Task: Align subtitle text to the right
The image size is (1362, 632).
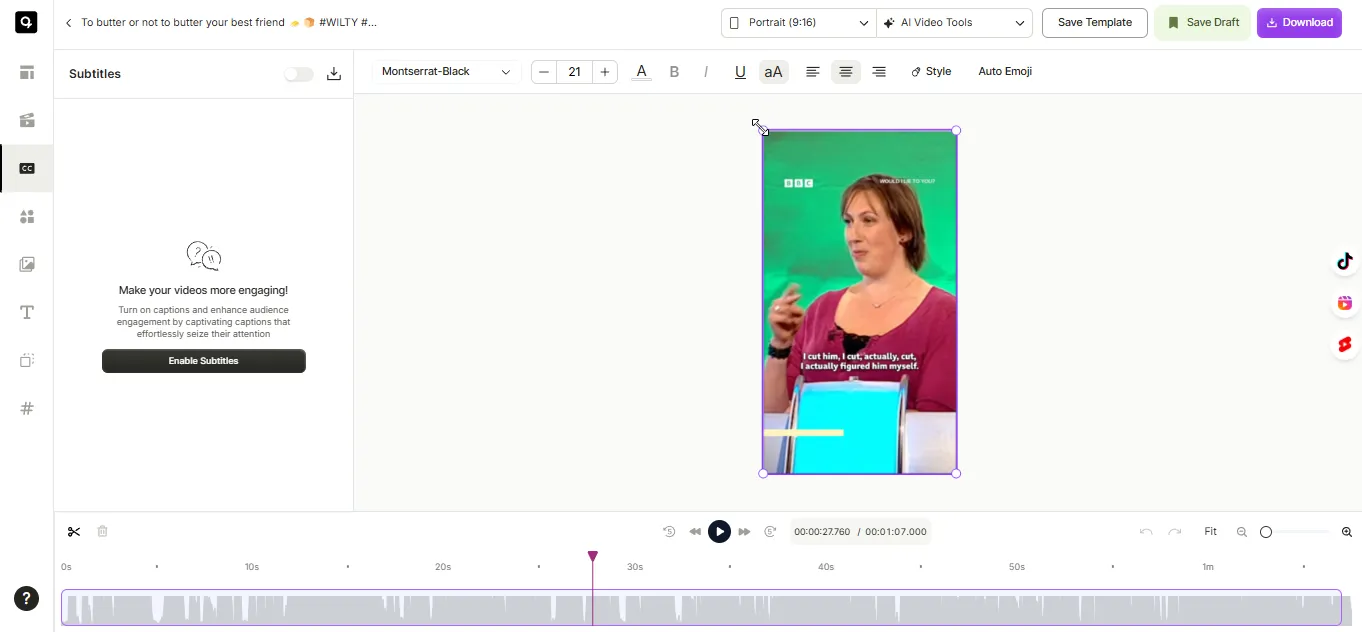Action: pos(879,72)
